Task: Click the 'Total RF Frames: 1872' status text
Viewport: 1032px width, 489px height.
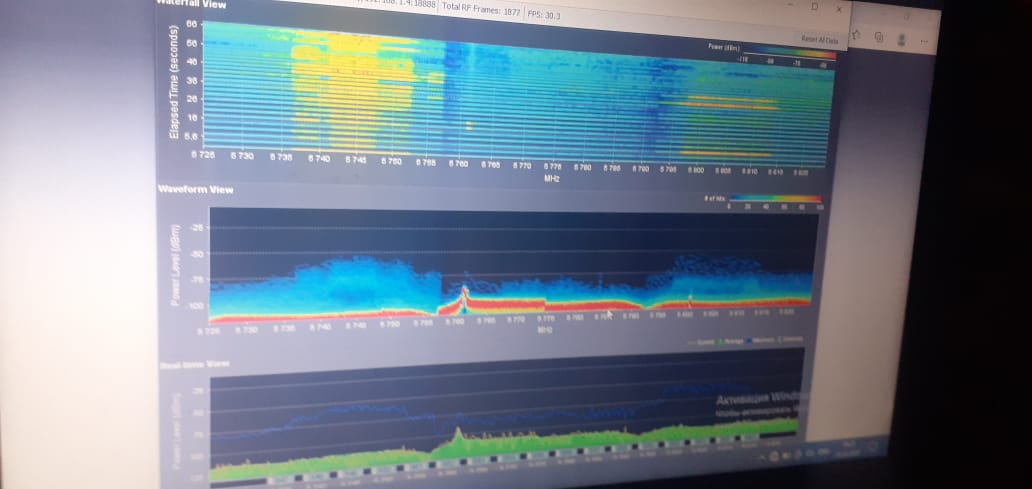Action: pyautogui.click(x=481, y=7)
